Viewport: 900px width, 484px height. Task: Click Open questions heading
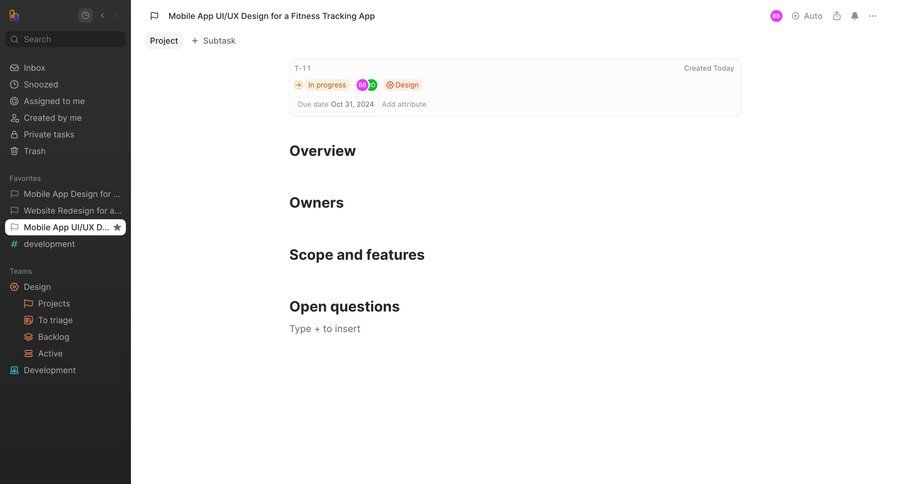[344, 307]
